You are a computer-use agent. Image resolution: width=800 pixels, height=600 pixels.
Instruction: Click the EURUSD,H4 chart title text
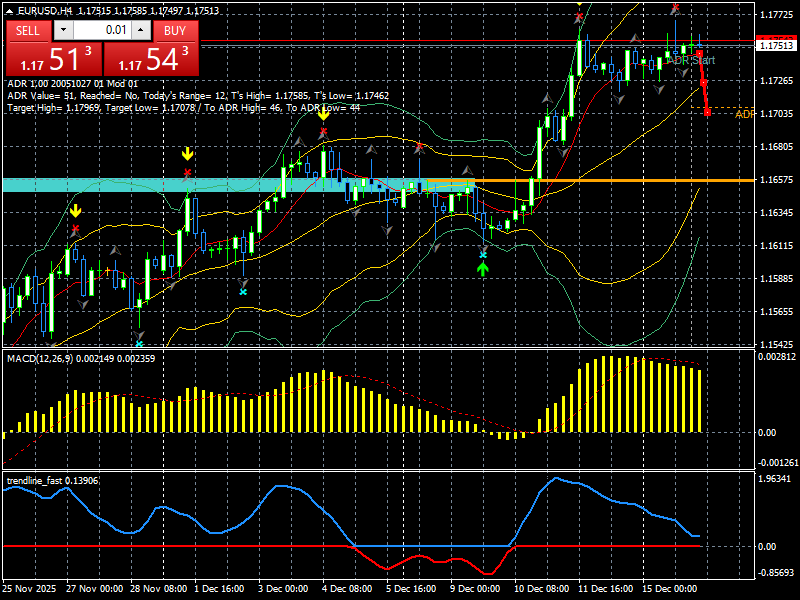(x=44, y=11)
